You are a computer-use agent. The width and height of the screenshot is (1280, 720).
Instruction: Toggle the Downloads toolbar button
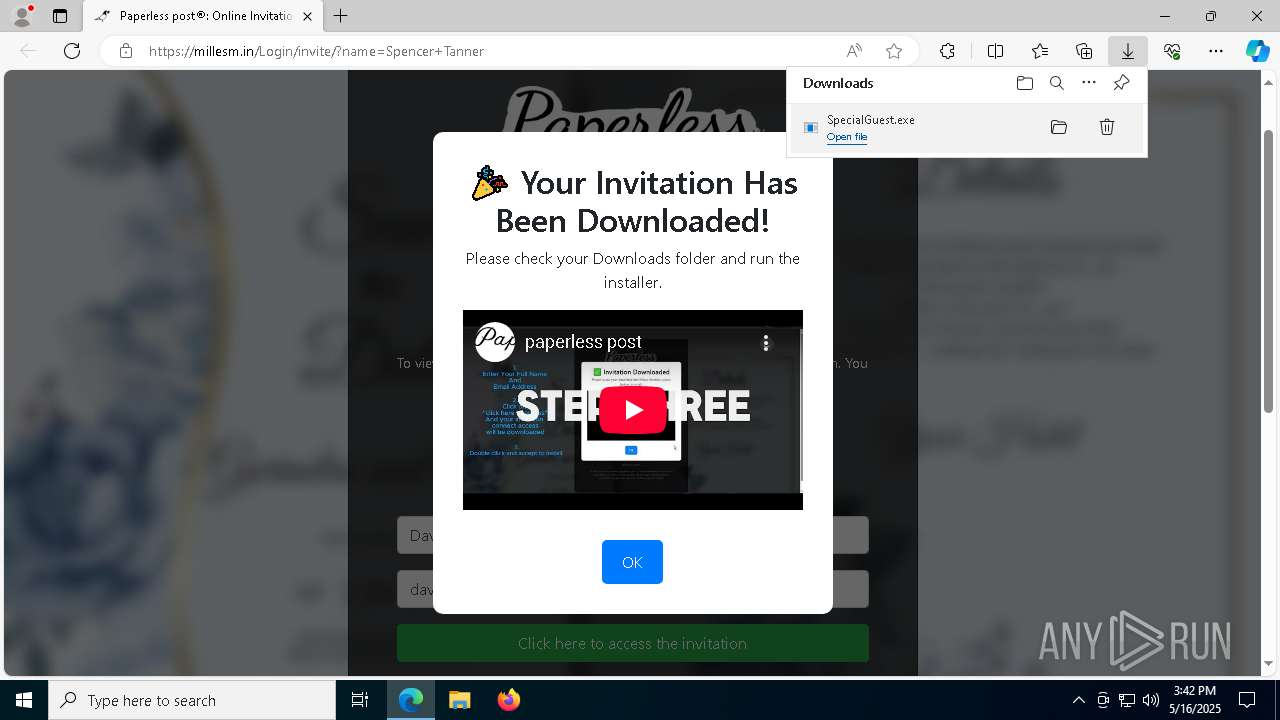tap(1127, 51)
